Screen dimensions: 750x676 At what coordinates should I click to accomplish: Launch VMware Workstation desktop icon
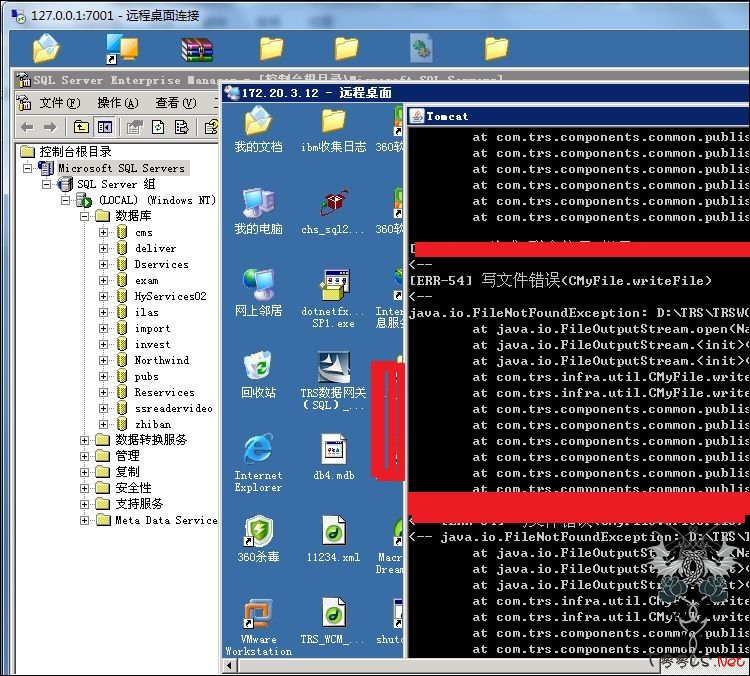tap(258, 627)
